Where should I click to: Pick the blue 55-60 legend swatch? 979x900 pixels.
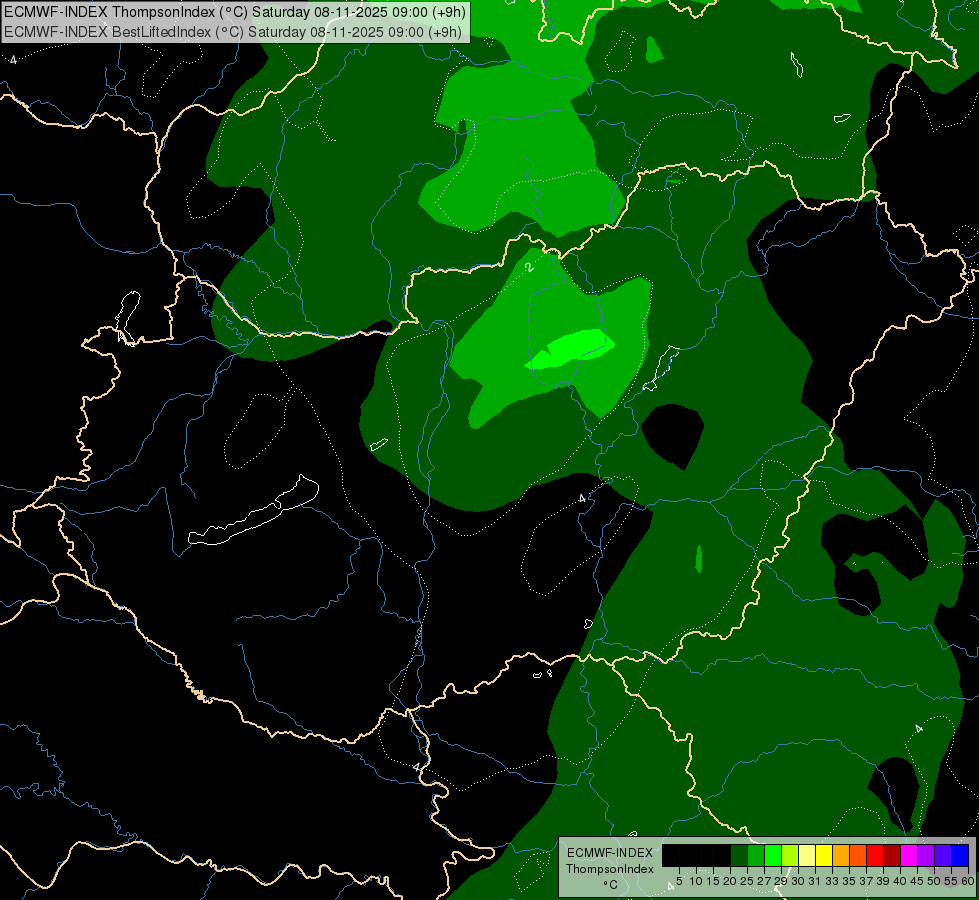[960, 855]
